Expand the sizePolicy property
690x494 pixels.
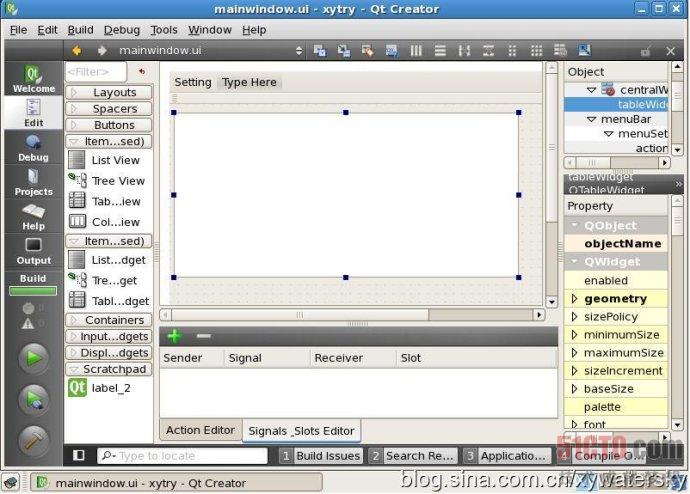click(x=574, y=317)
